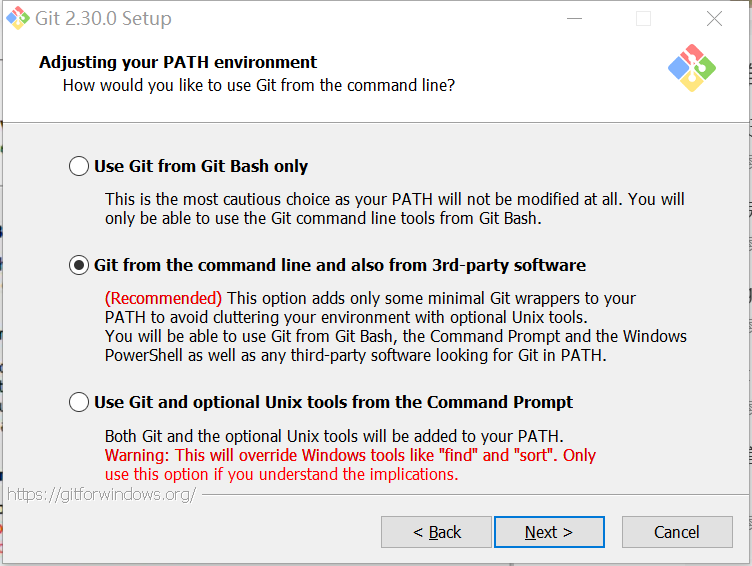Click the Git icon in the title bar
Viewport: 752px width, 566px height.
[18, 18]
